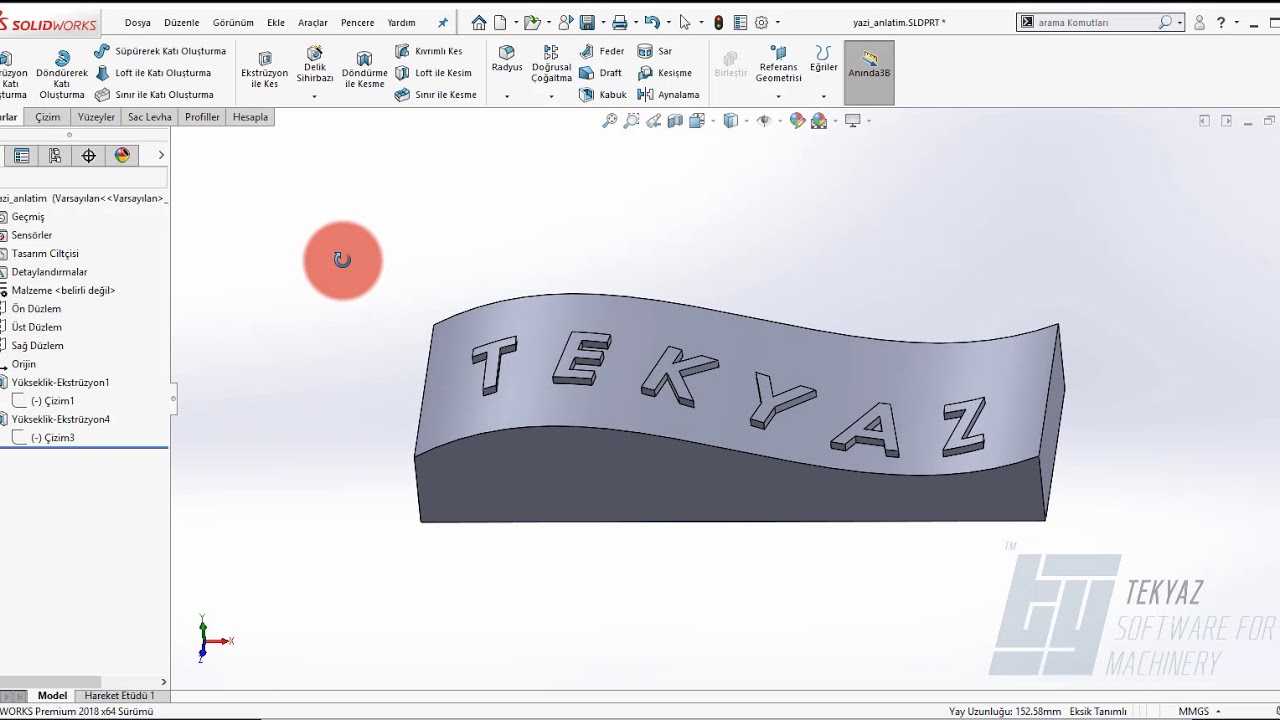The image size is (1280, 720).
Task: Open the Doğrusal Çoğaltma dropdown arrow
Action: click(x=551, y=97)
